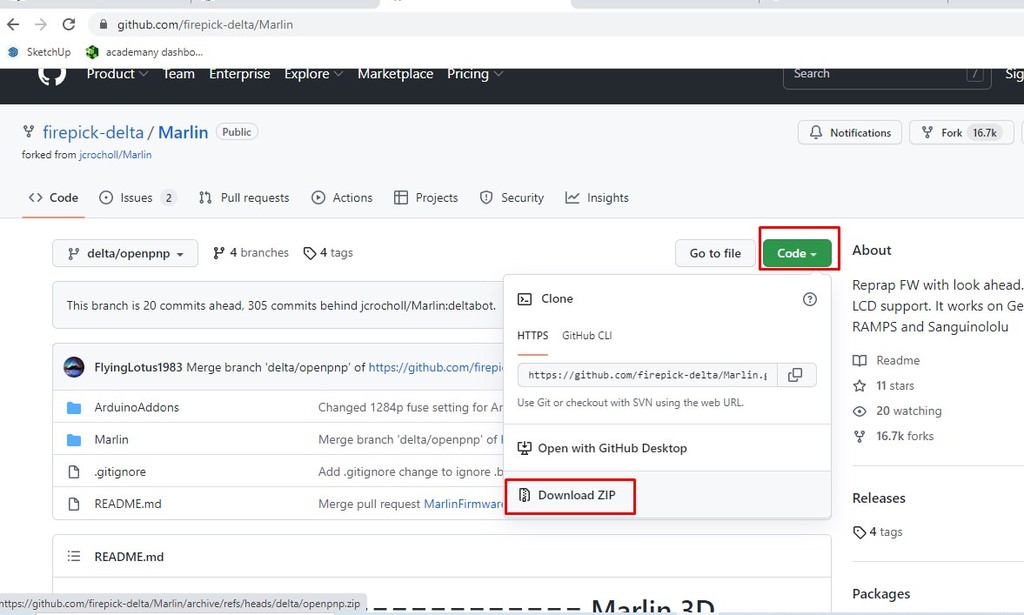This screenshot has width=1024, height=615.
Task: Switch to the Projects tab
Action: click(x=426, y=197)
